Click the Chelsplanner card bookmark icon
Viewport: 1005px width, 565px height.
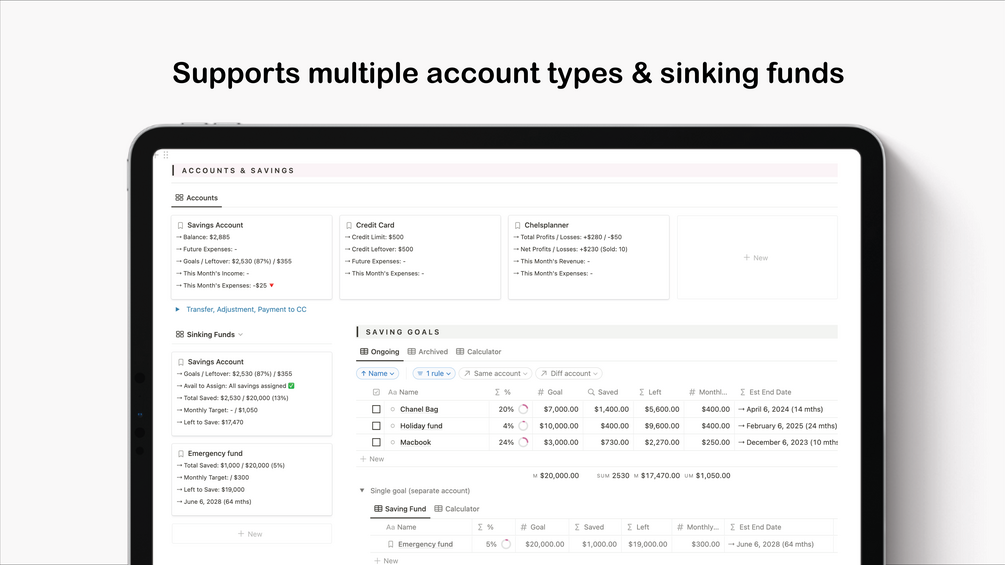point(517,225)
